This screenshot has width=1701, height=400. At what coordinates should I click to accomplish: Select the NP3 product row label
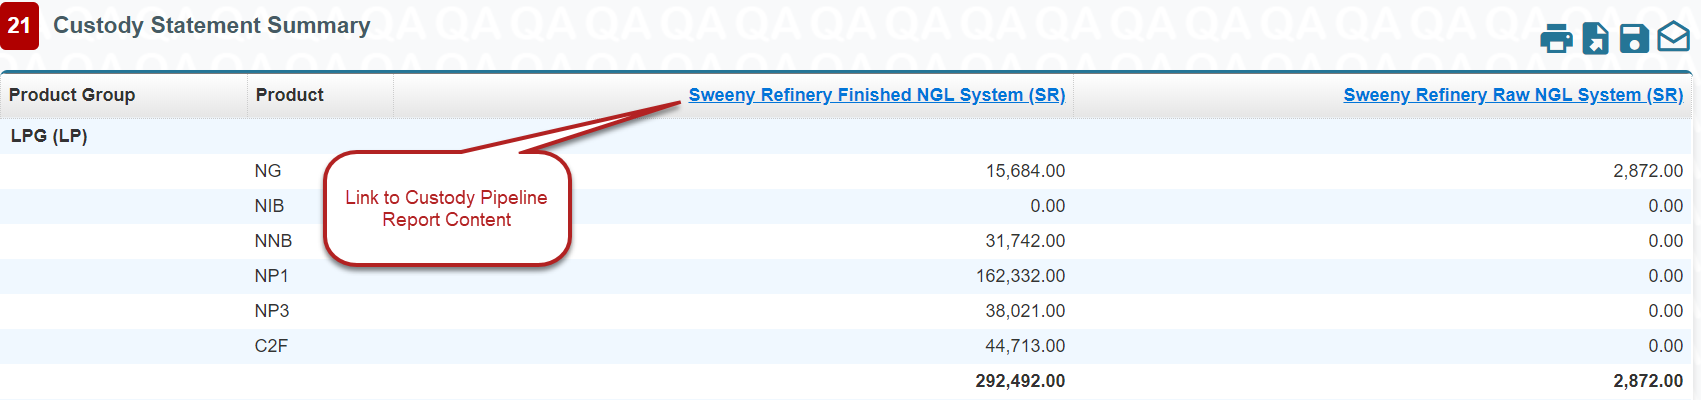[x=271, y=311]
